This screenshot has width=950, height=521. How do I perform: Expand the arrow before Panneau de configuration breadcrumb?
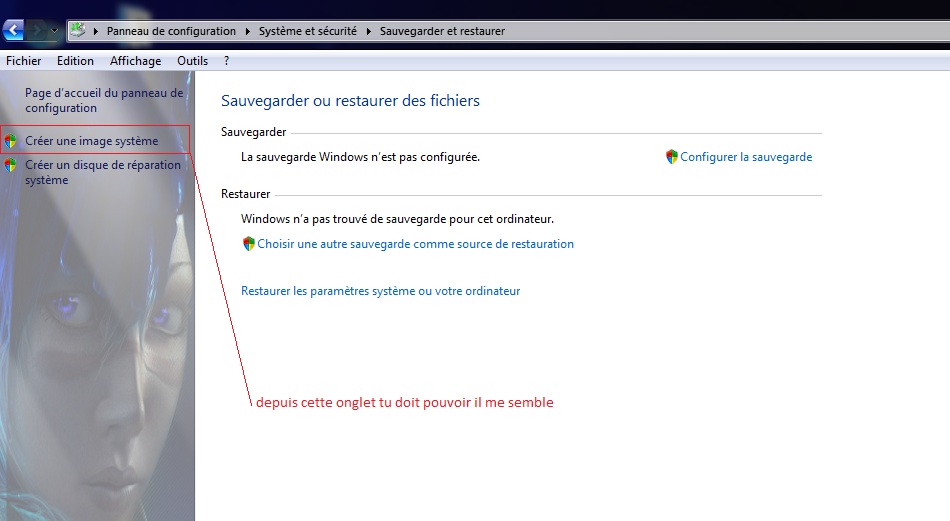click(x=96, y=31)
